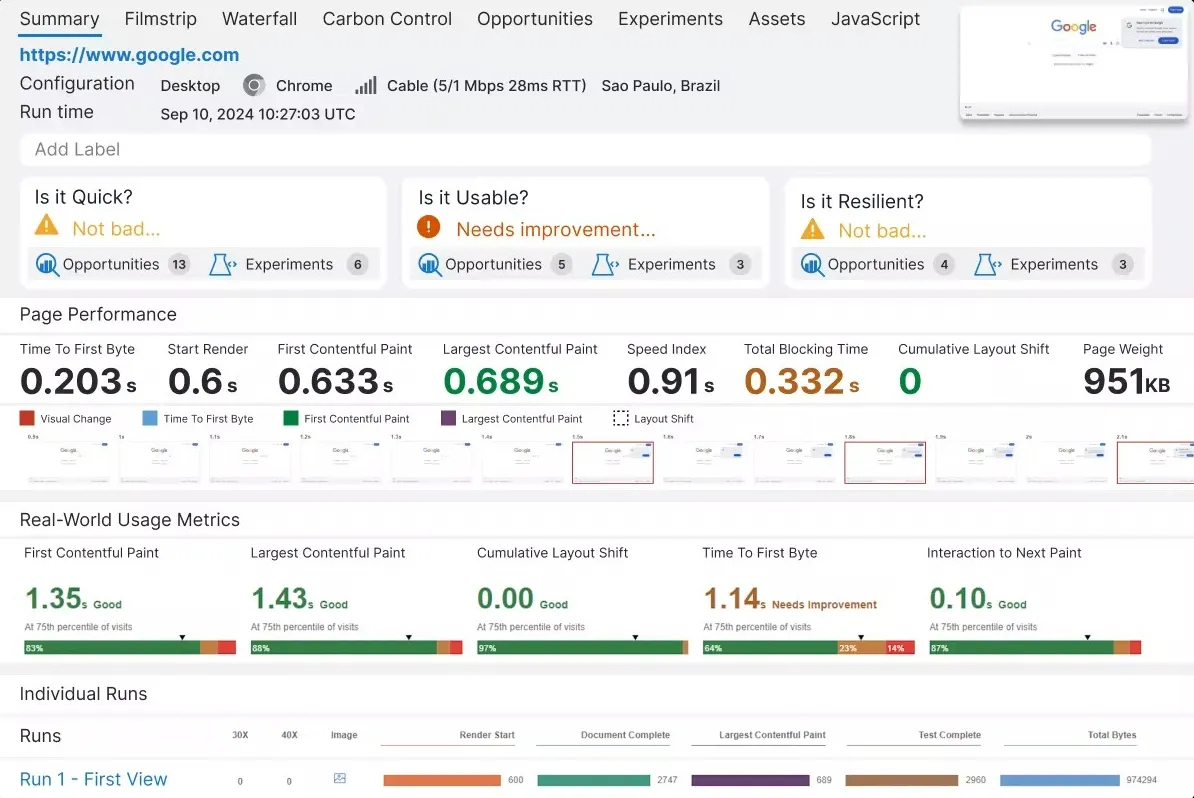This screenshot has height=798, width=1194.
Task: Click the First Contentful Paint 83% distribution bar
Action: 130,648
